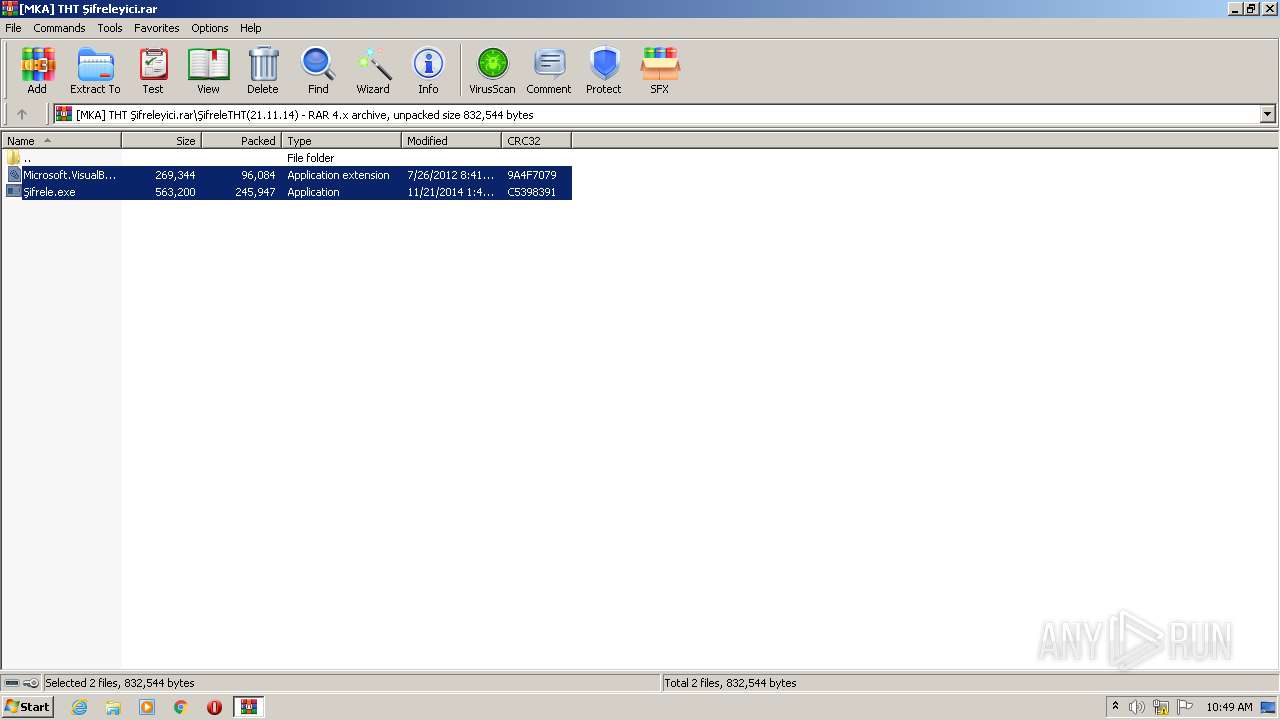The image size is (1280, 720).
Task: Click 'Total 2 files' status text
Action: click(731, 683)
